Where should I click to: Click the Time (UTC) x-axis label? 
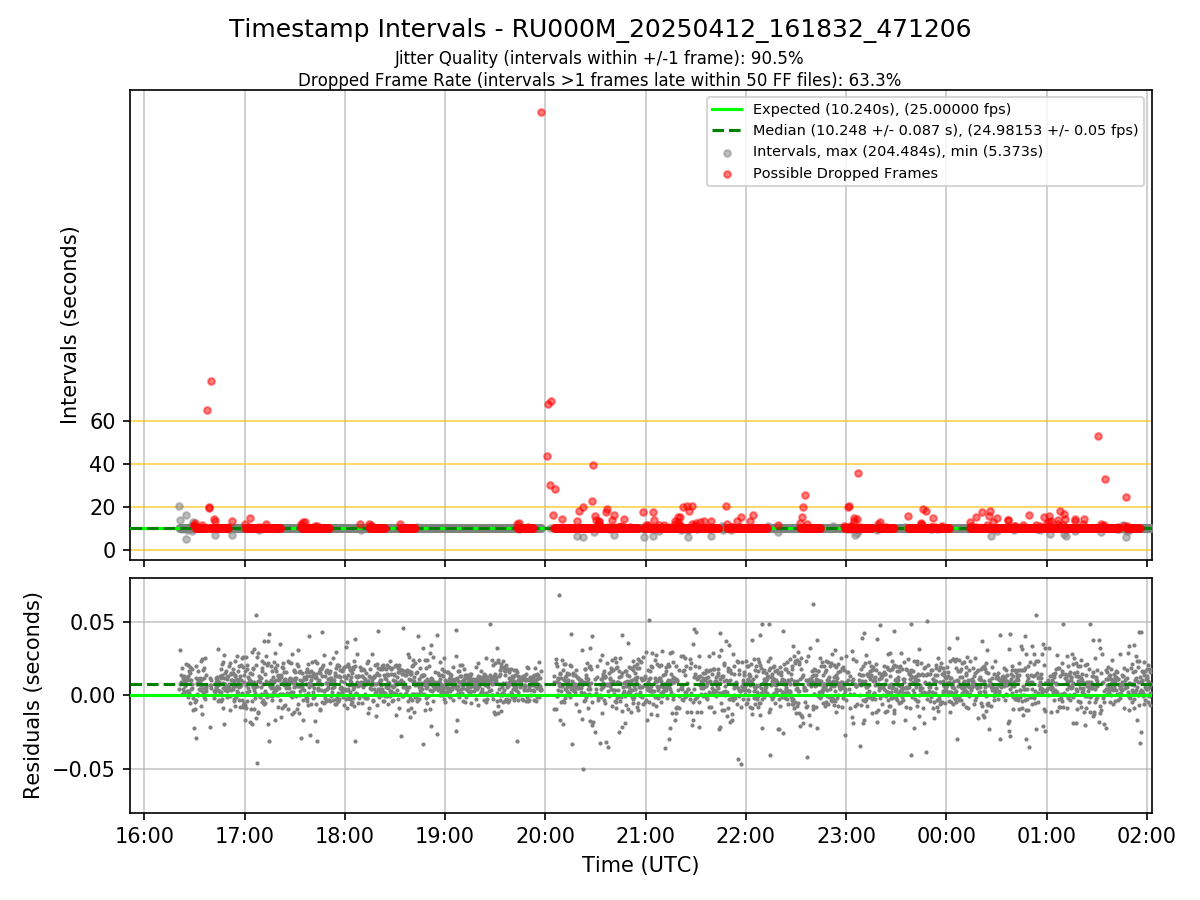point(640,865)
